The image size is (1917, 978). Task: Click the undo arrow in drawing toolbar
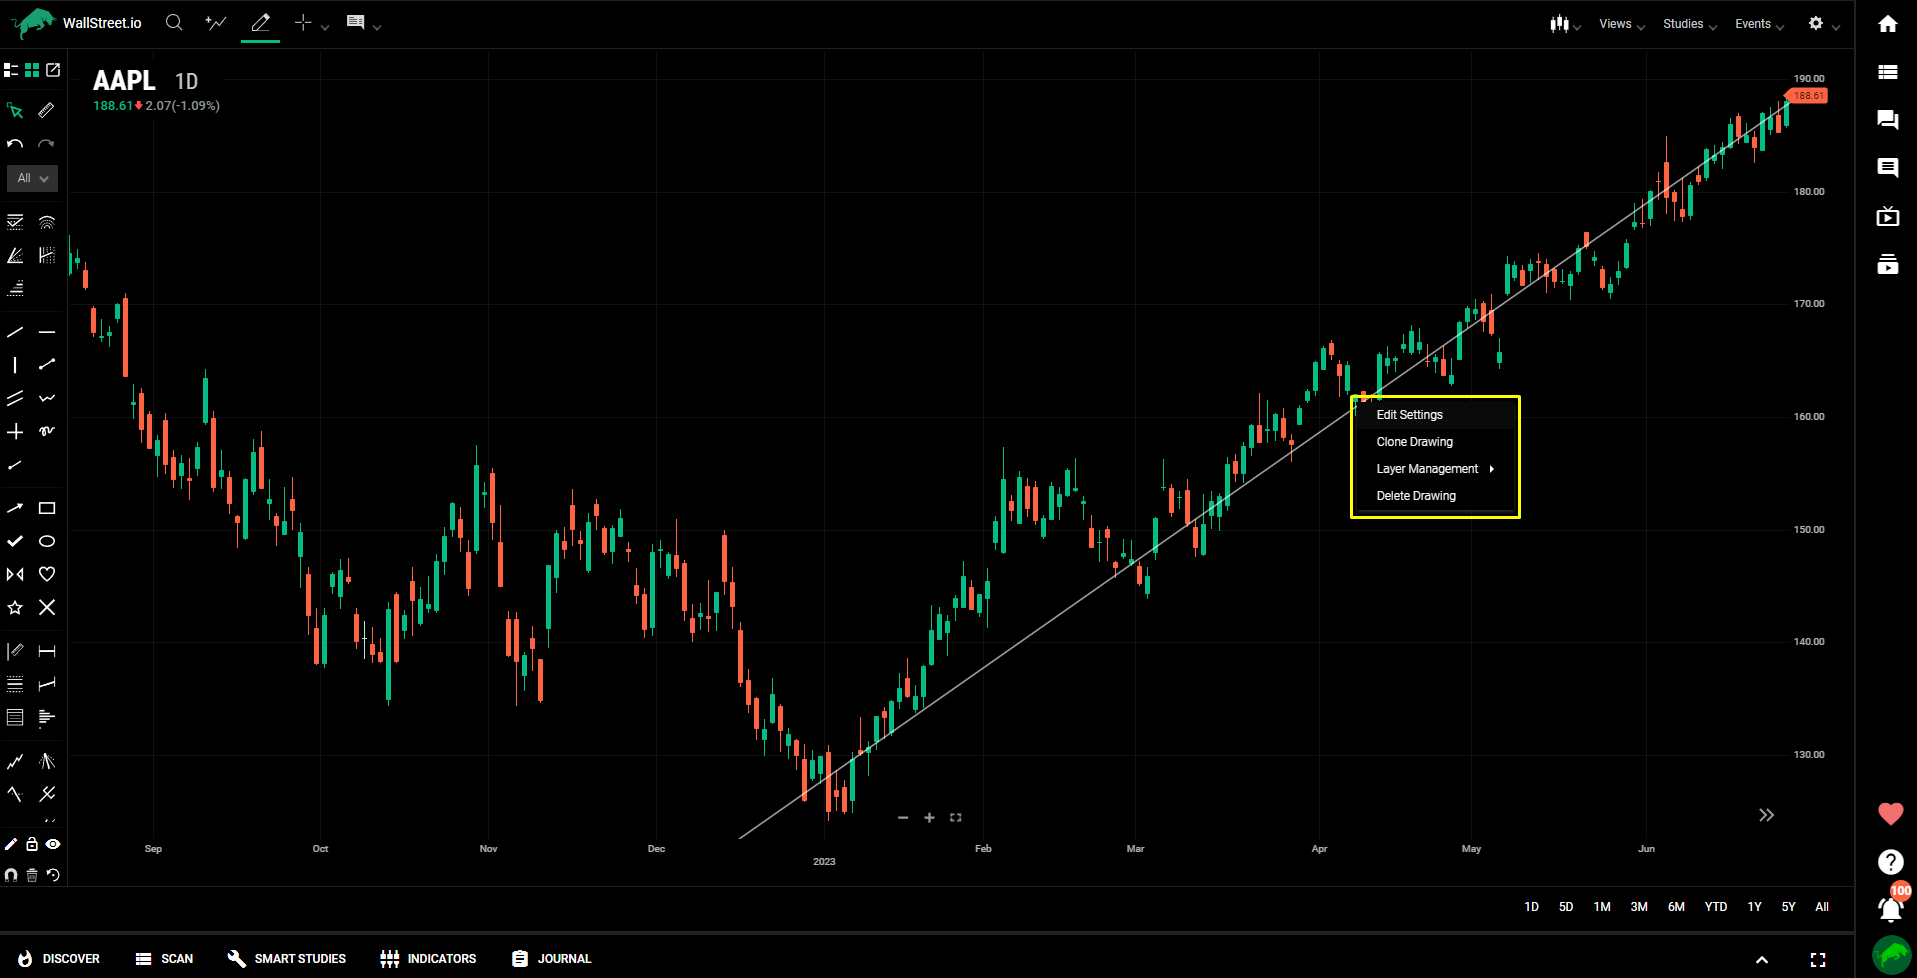(x=15, y=144)
